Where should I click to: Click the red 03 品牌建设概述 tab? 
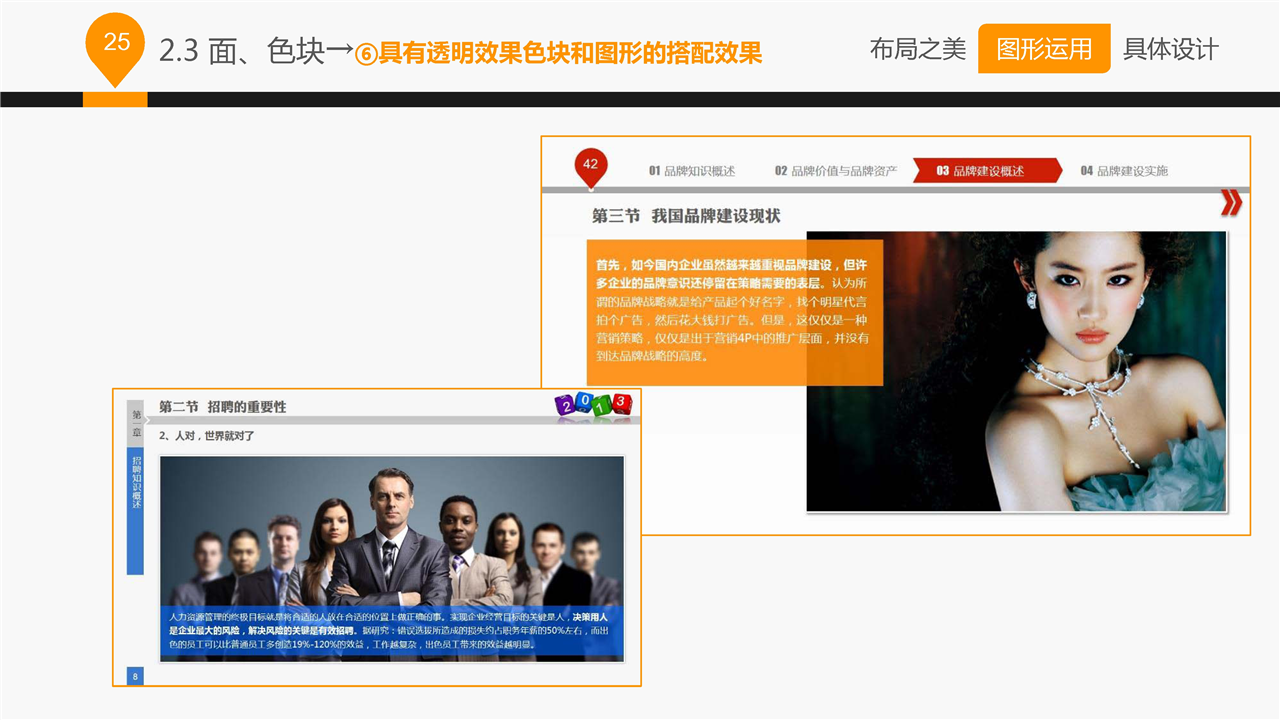coord(984,171)
